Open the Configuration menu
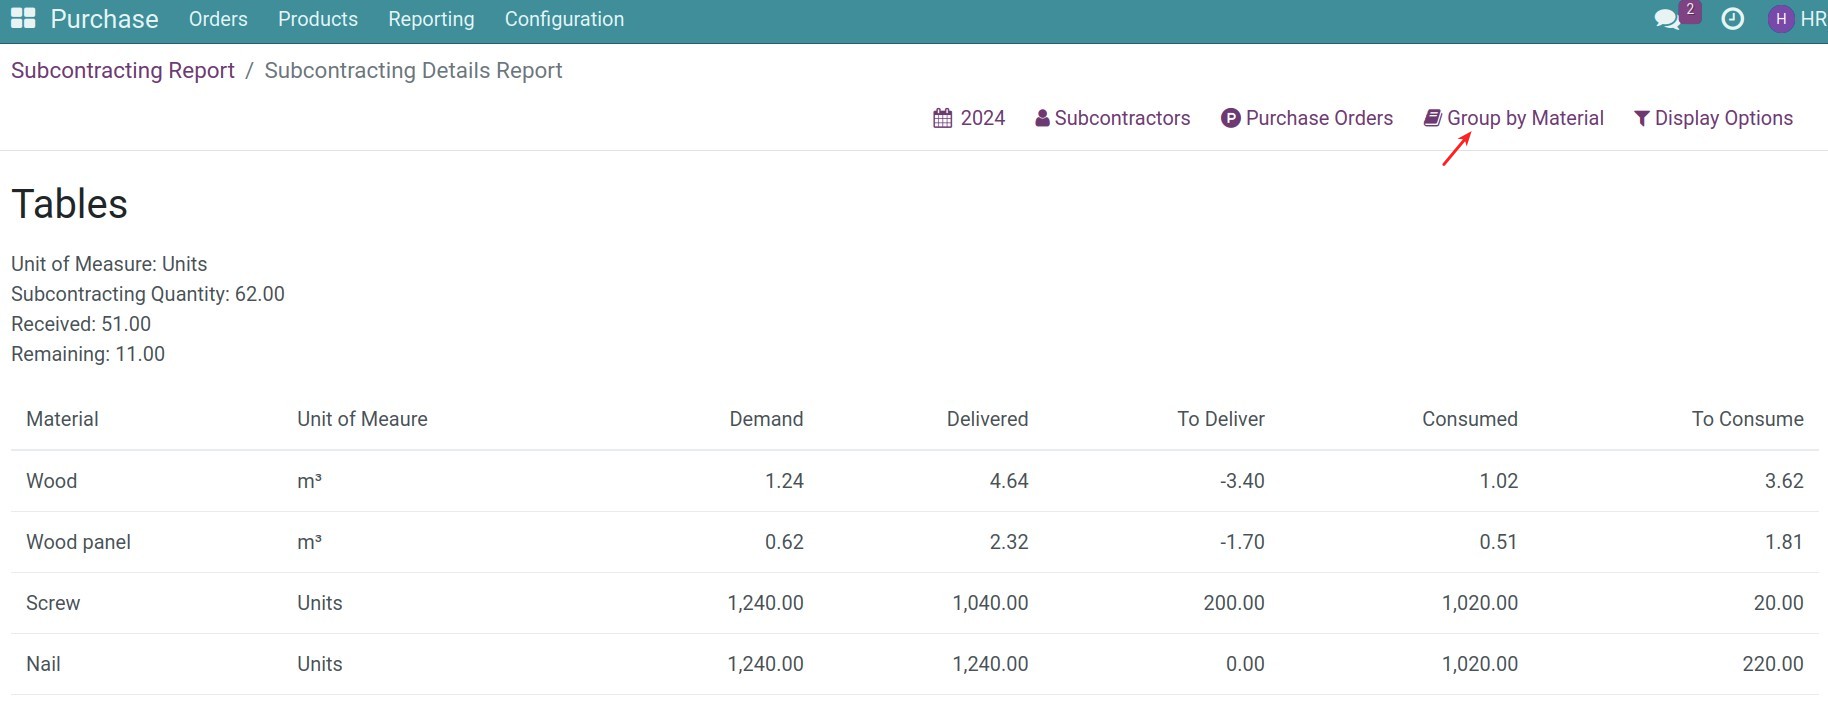 tap(564, 19)
